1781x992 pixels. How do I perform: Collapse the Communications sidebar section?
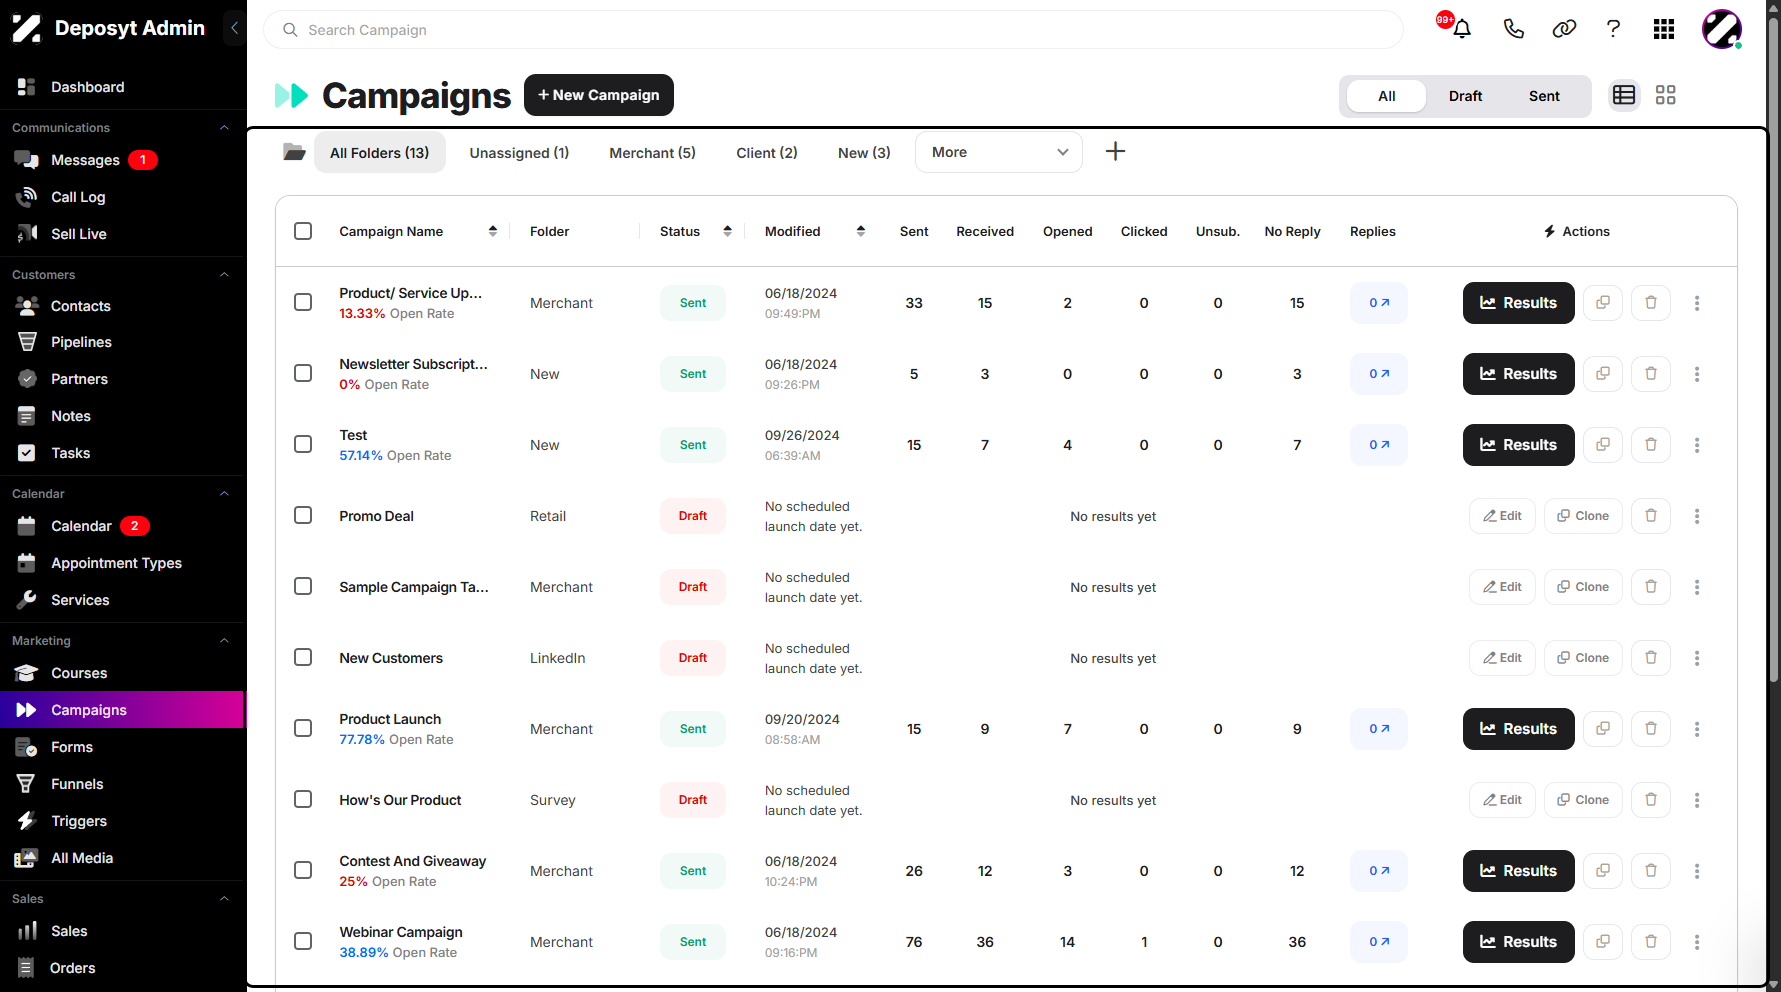pos(224,128)
